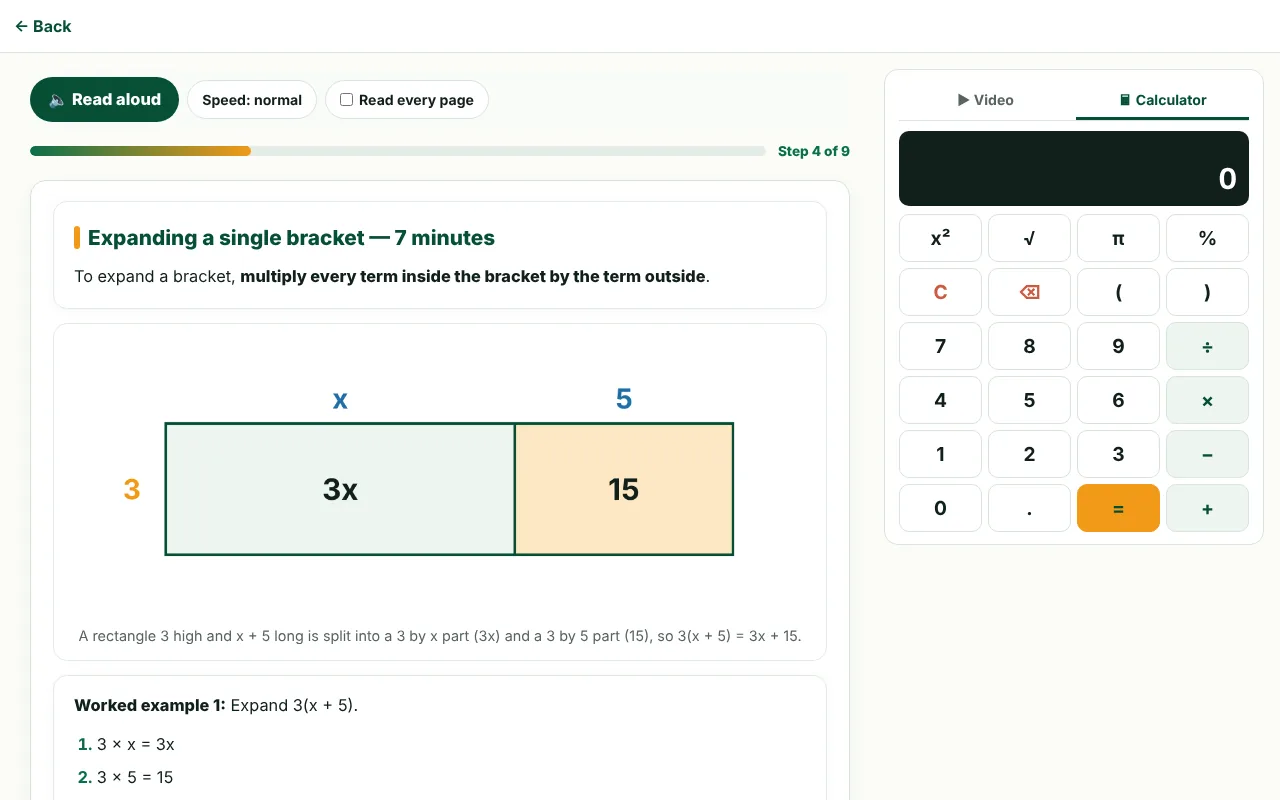This screenshot has width=1280, height=800.
Task: Click heading 'Expanding a single bracket — 7 minutes'
Action: 291,238
